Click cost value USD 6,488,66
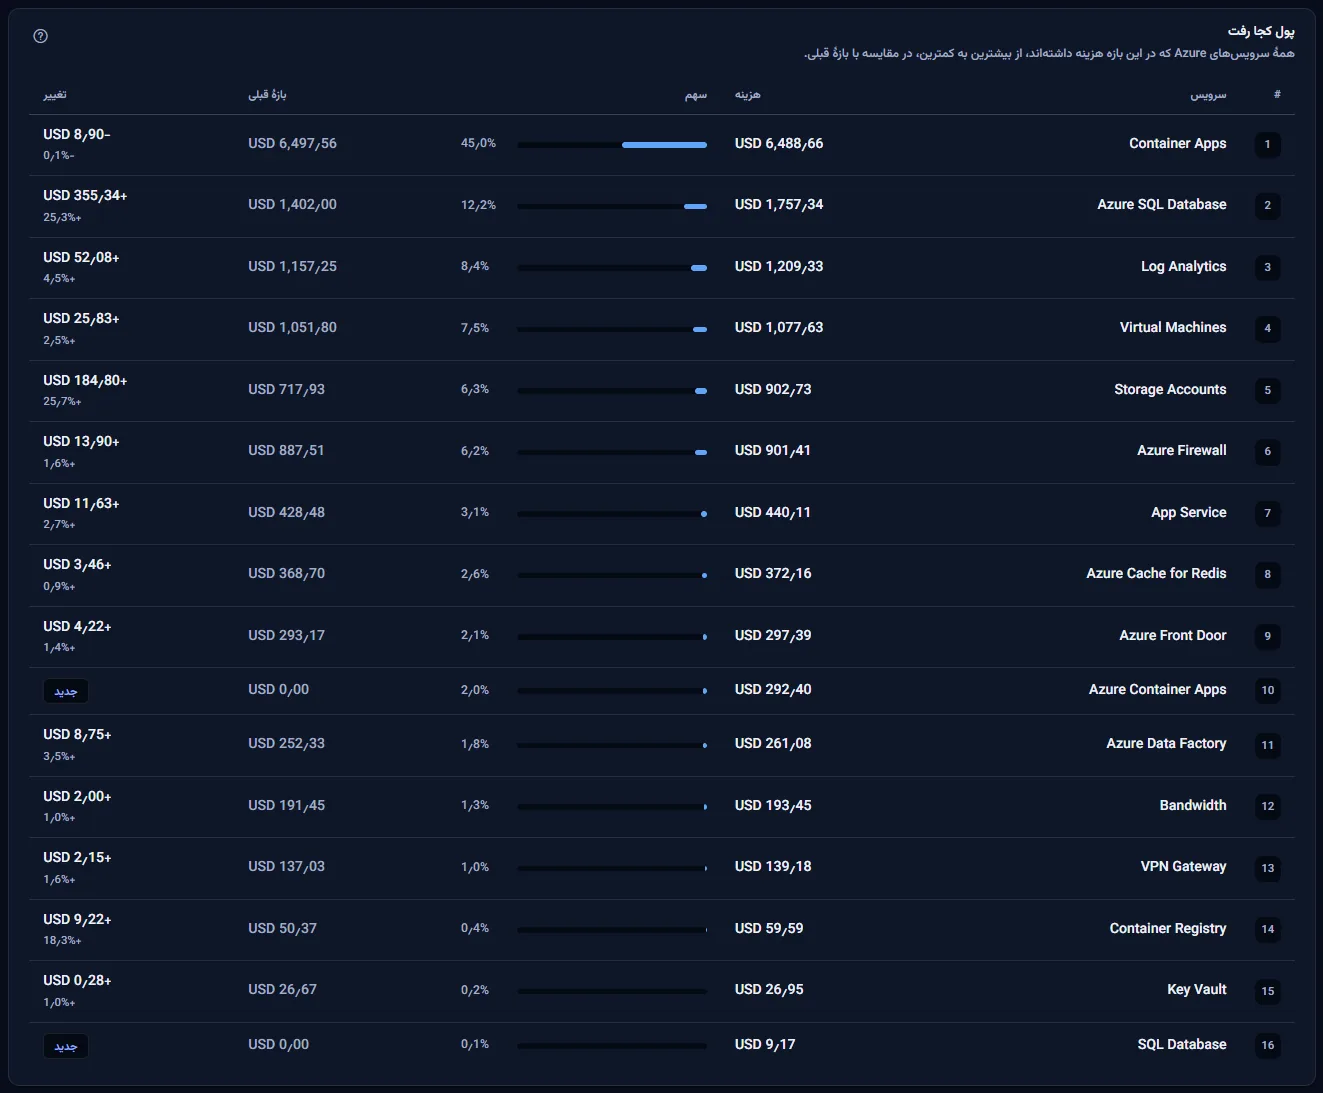1323x1093 pixels. [x=779, y=143]
